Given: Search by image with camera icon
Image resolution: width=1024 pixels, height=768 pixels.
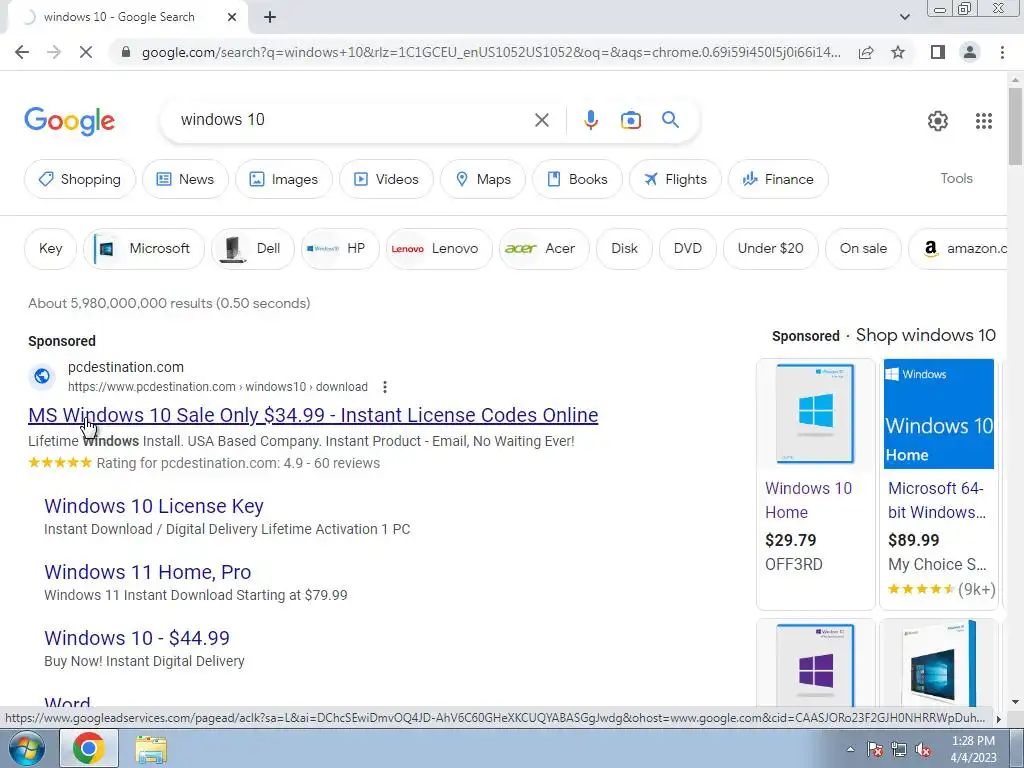Looking at the screenshot, I should tap(631, 120).
